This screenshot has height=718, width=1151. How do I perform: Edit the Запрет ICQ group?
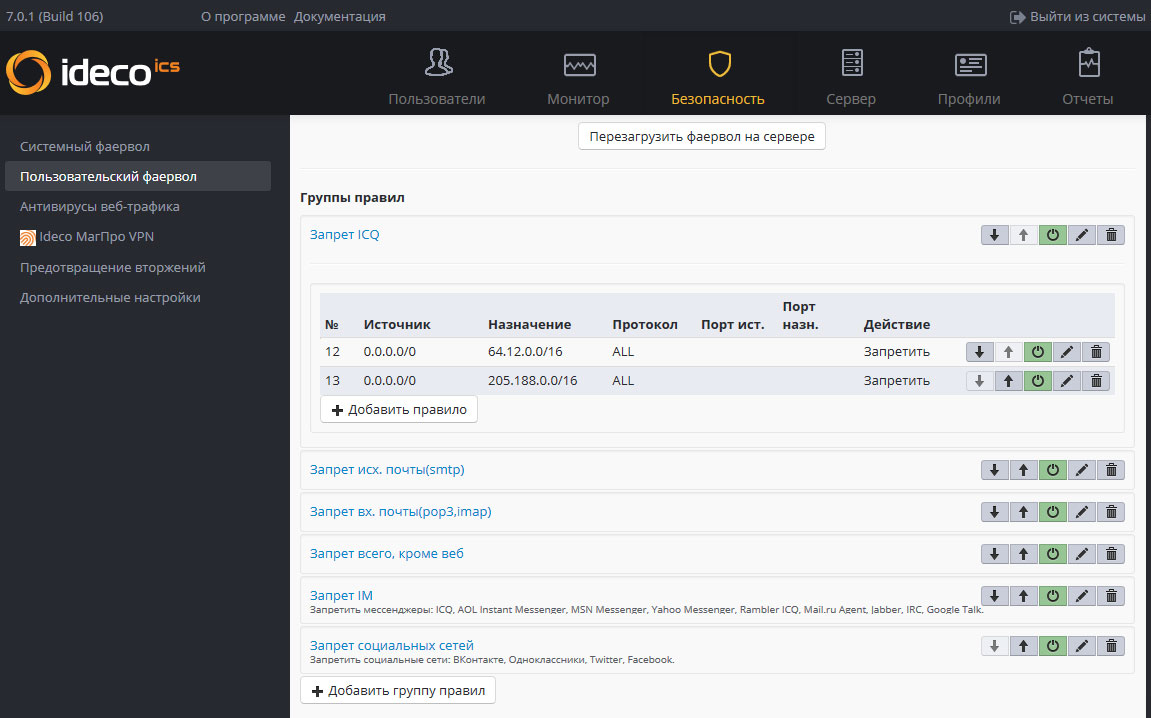pos(1082,235)
